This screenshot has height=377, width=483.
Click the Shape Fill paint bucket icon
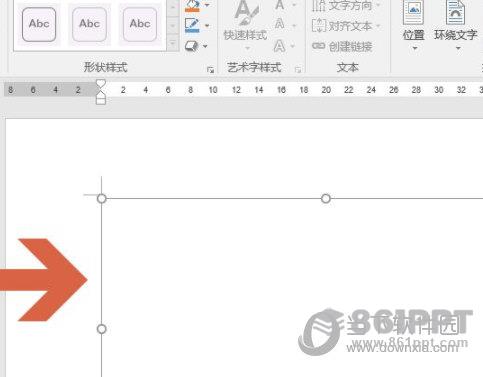192,5
